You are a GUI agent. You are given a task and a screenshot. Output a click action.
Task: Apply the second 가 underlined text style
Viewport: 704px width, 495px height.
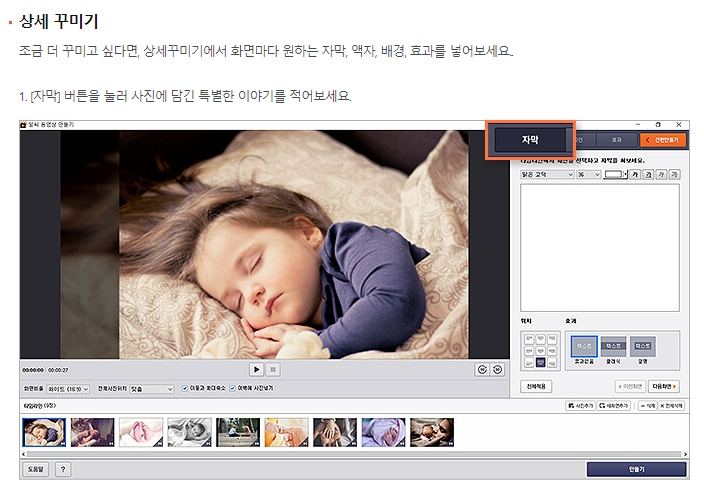point(648,174)
